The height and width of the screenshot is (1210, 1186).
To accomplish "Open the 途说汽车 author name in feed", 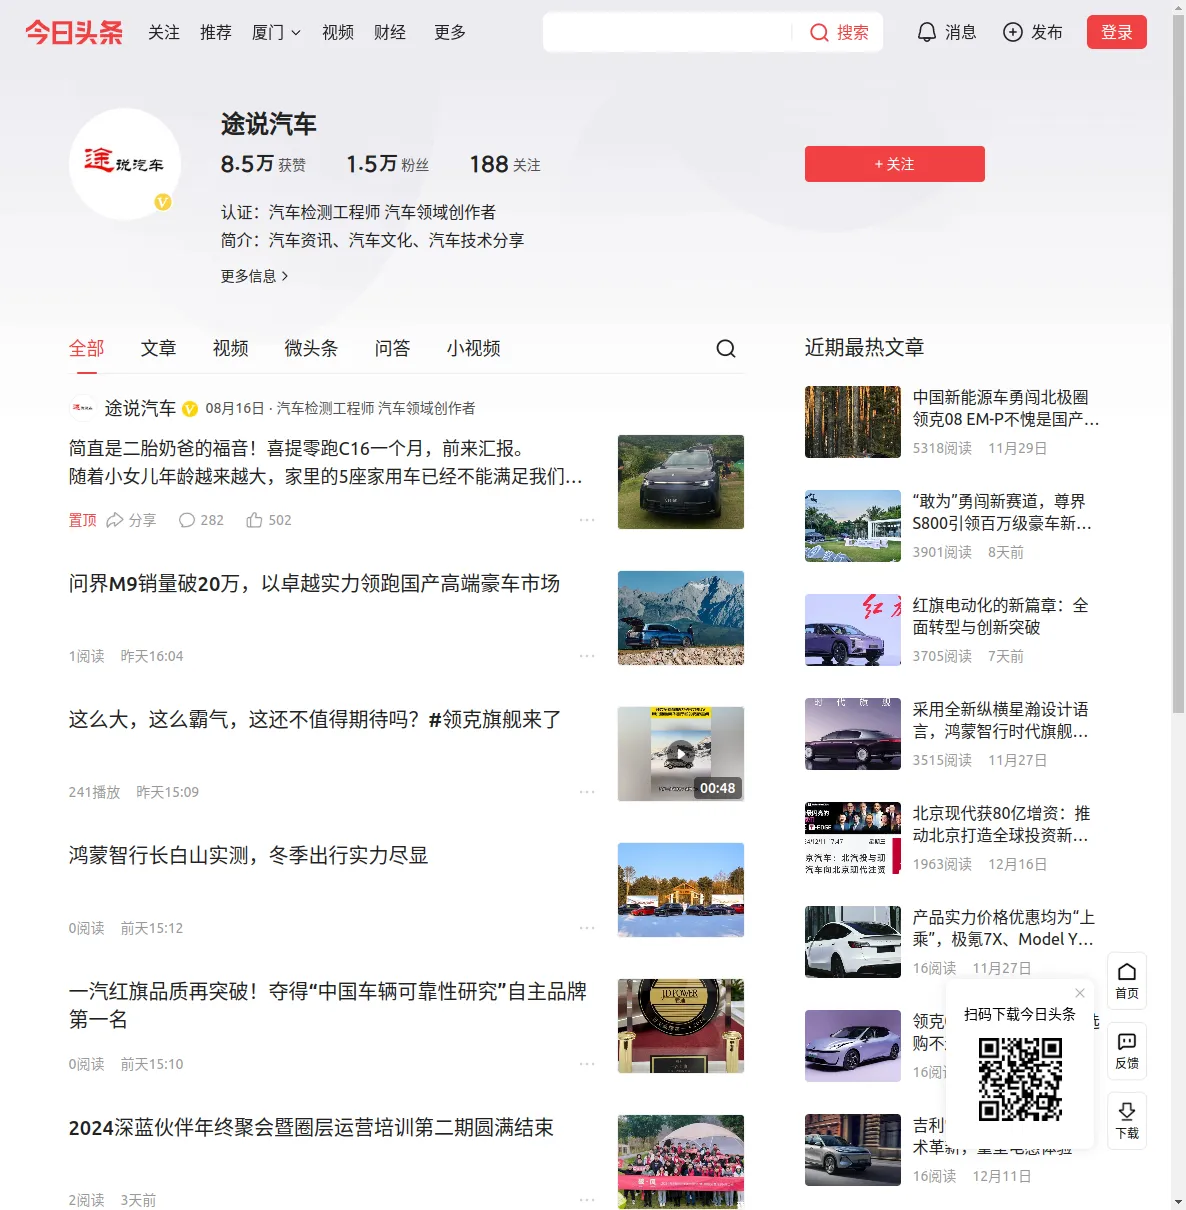I will click(140, 408).
